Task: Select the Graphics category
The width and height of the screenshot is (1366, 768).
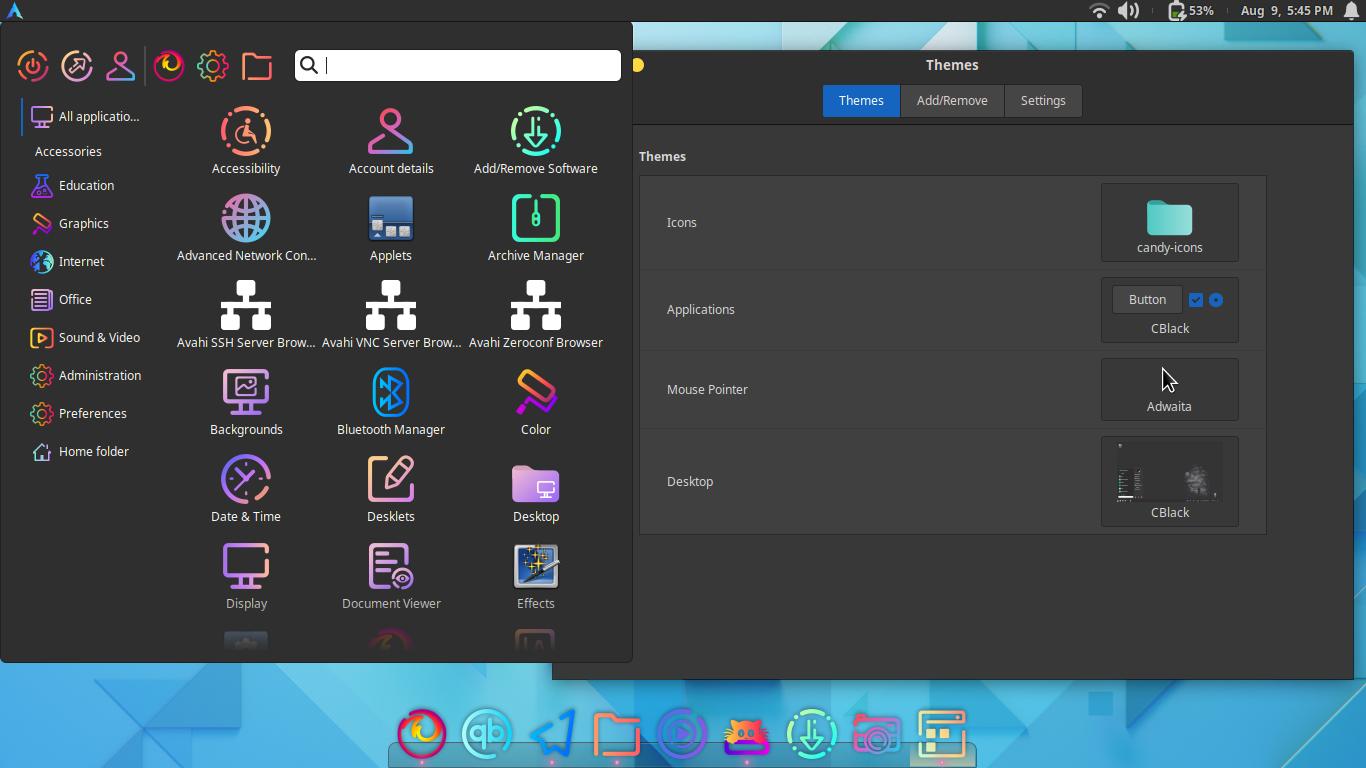Action: (83, 224)
